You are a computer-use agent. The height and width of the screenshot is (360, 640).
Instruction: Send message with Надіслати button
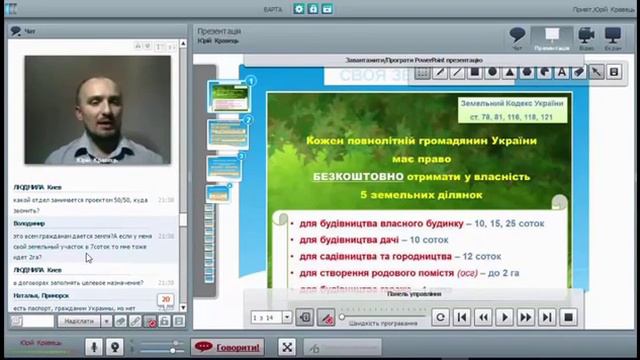[x=79, y=321]
